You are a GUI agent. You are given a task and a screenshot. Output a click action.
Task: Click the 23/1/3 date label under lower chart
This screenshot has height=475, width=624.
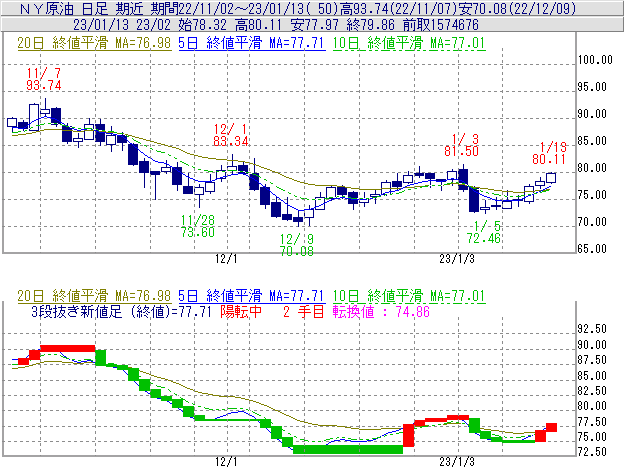point(457,462)
